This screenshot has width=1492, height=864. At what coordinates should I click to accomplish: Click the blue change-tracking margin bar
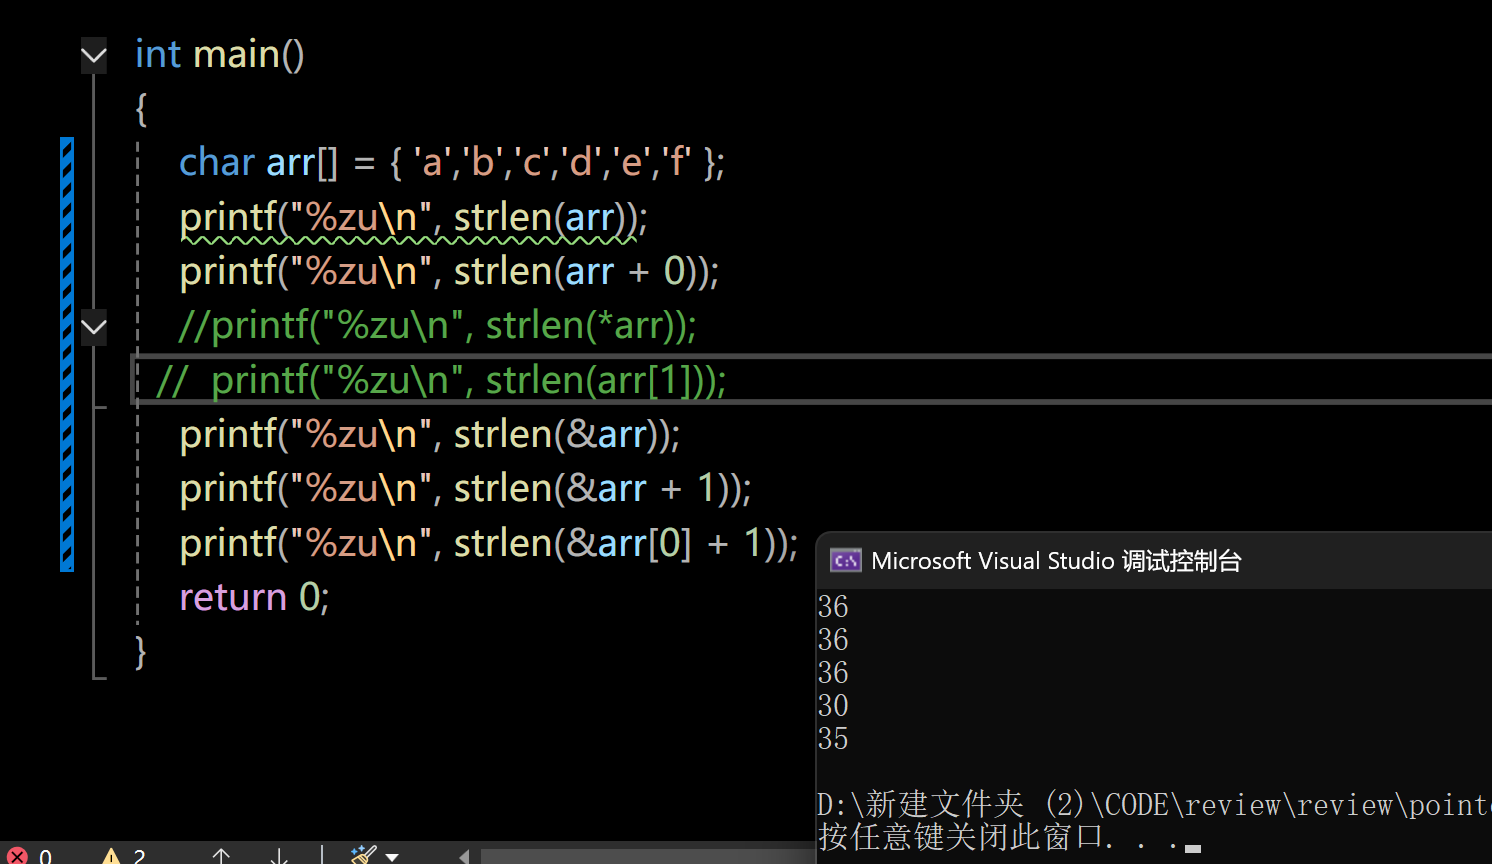(x=67, y=354)
